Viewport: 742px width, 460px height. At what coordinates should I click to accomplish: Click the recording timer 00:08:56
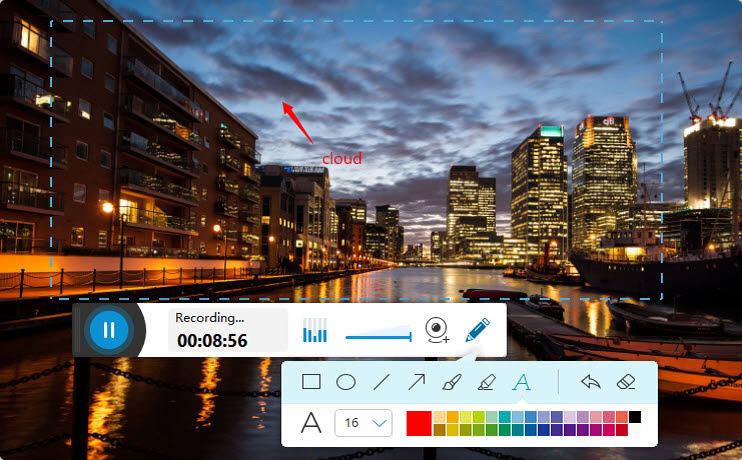point(212,341)
